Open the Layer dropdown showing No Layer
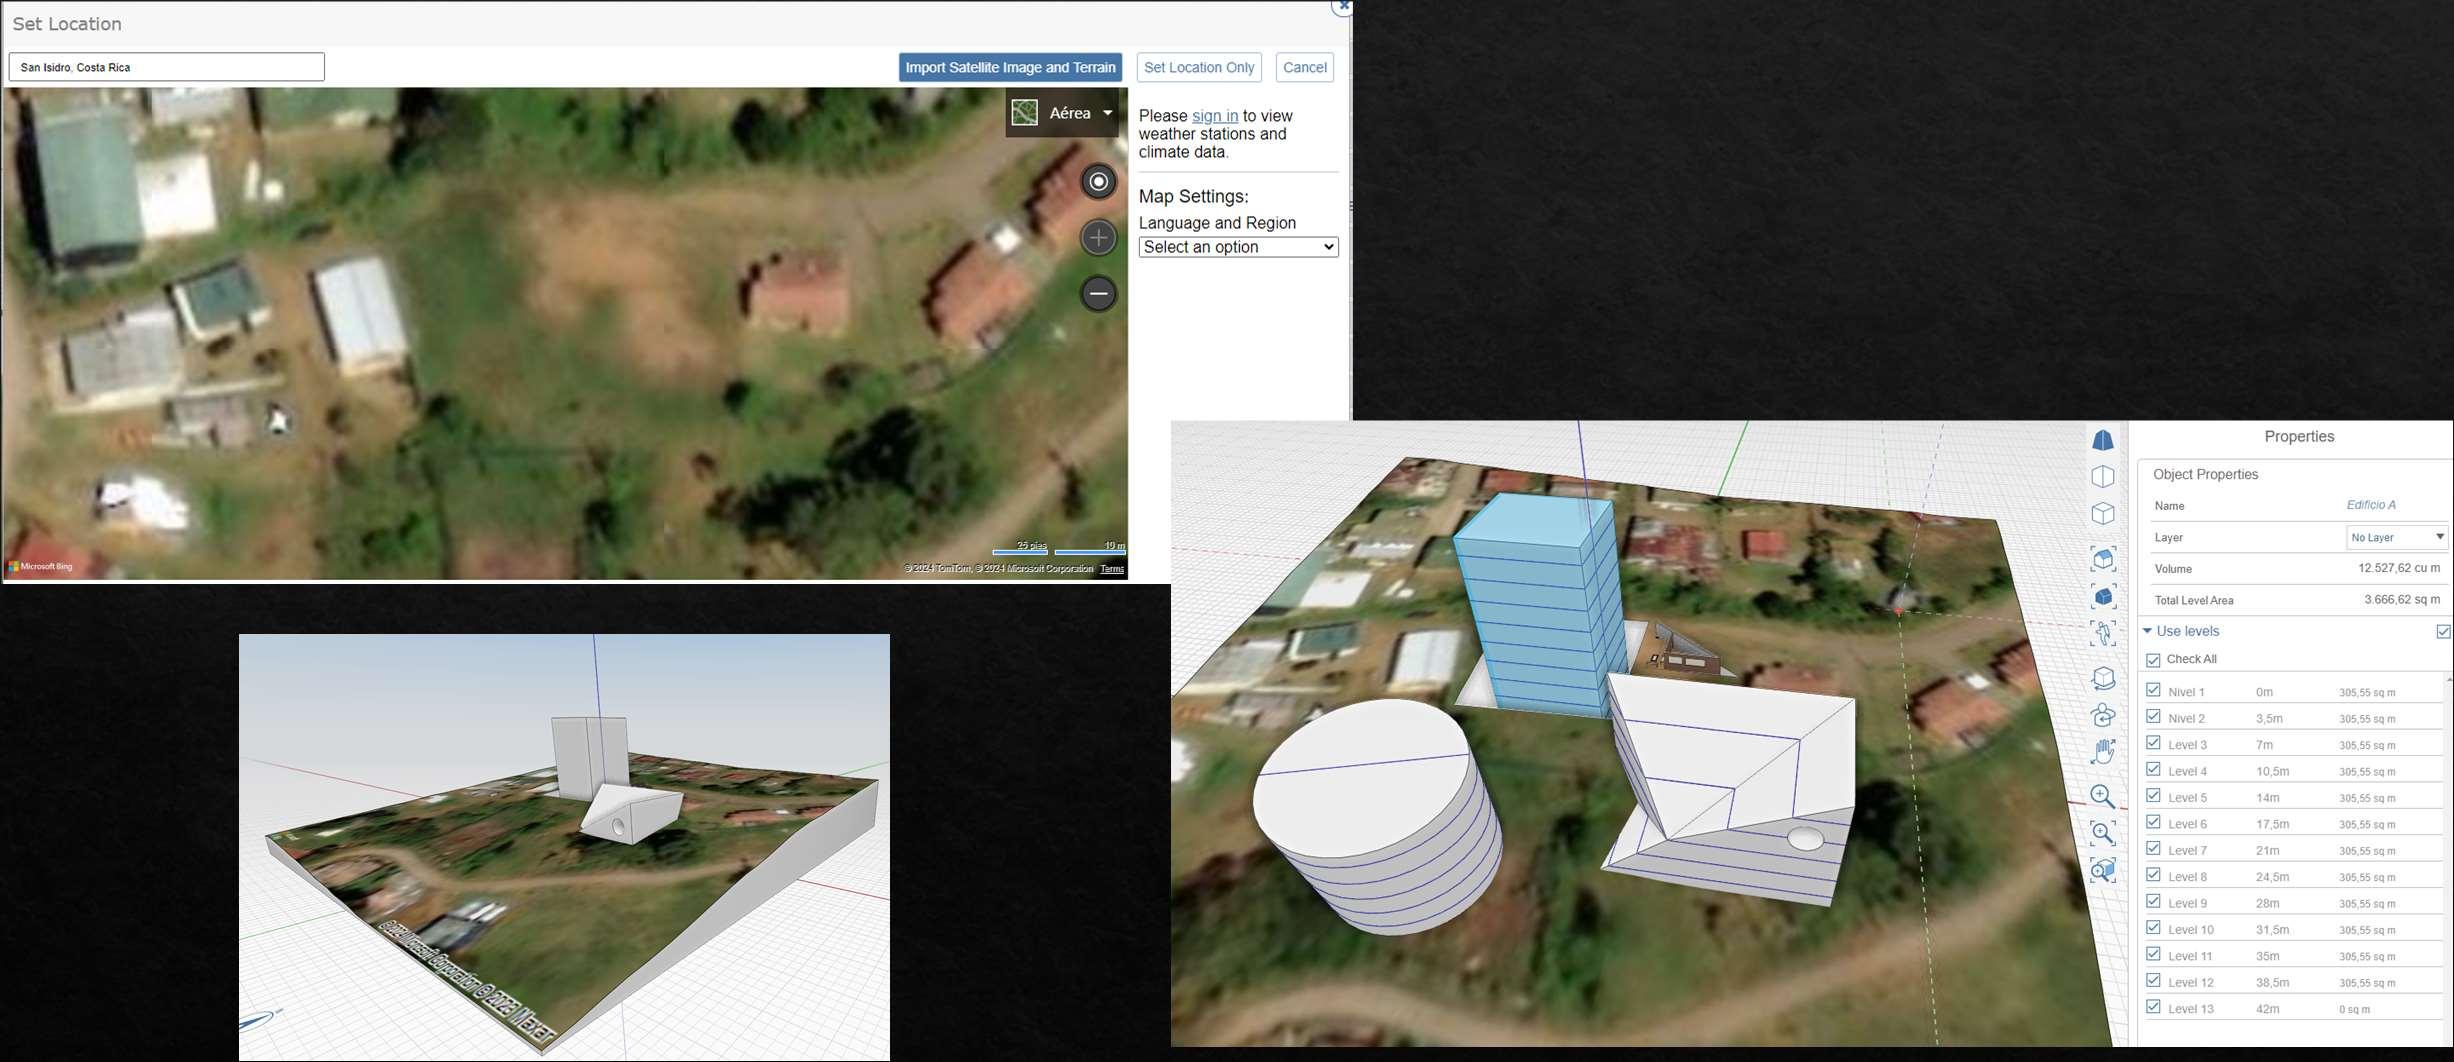The height and width of the screenshot is (1062, 2454). point(2396,537)
